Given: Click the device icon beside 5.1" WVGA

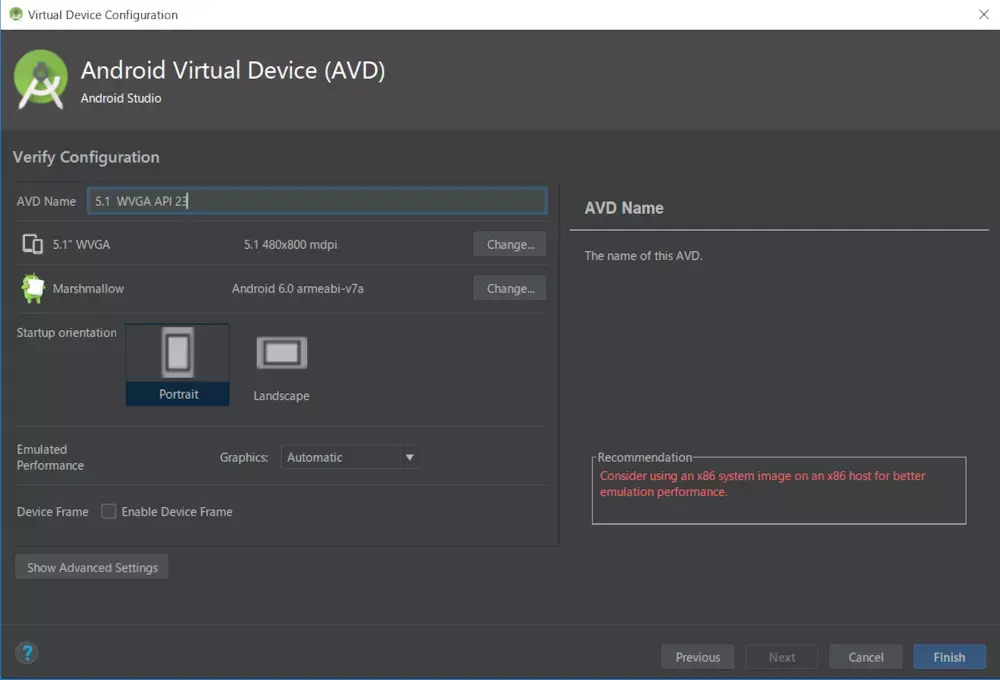Looking at the screenshot, I should 33,244.
